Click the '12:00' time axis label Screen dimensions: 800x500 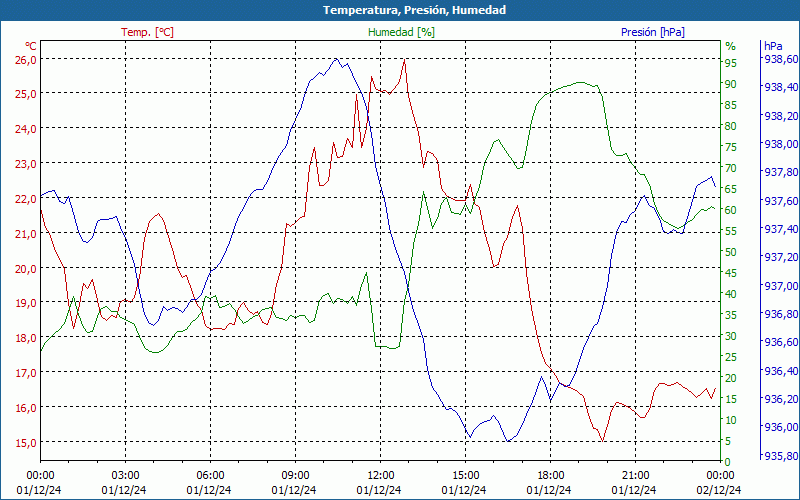click(381, 476)
